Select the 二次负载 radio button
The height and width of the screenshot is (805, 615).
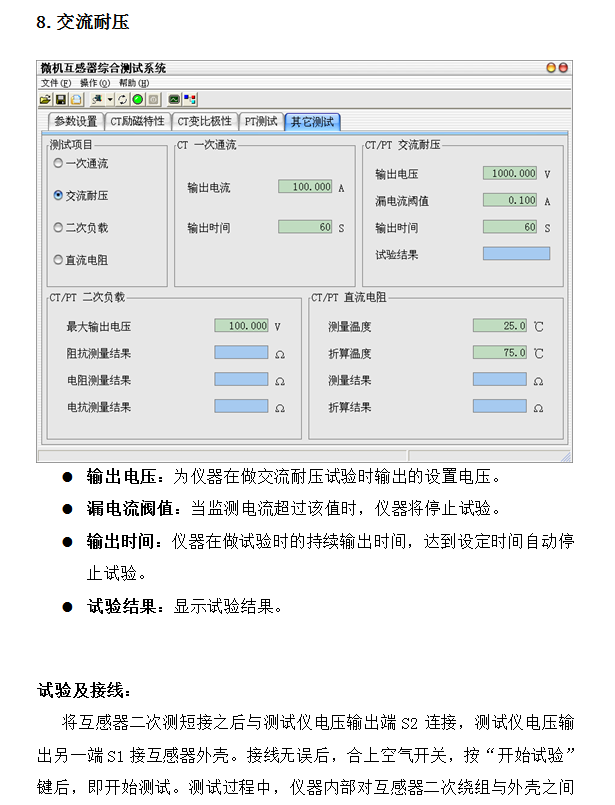pos(58,228)
